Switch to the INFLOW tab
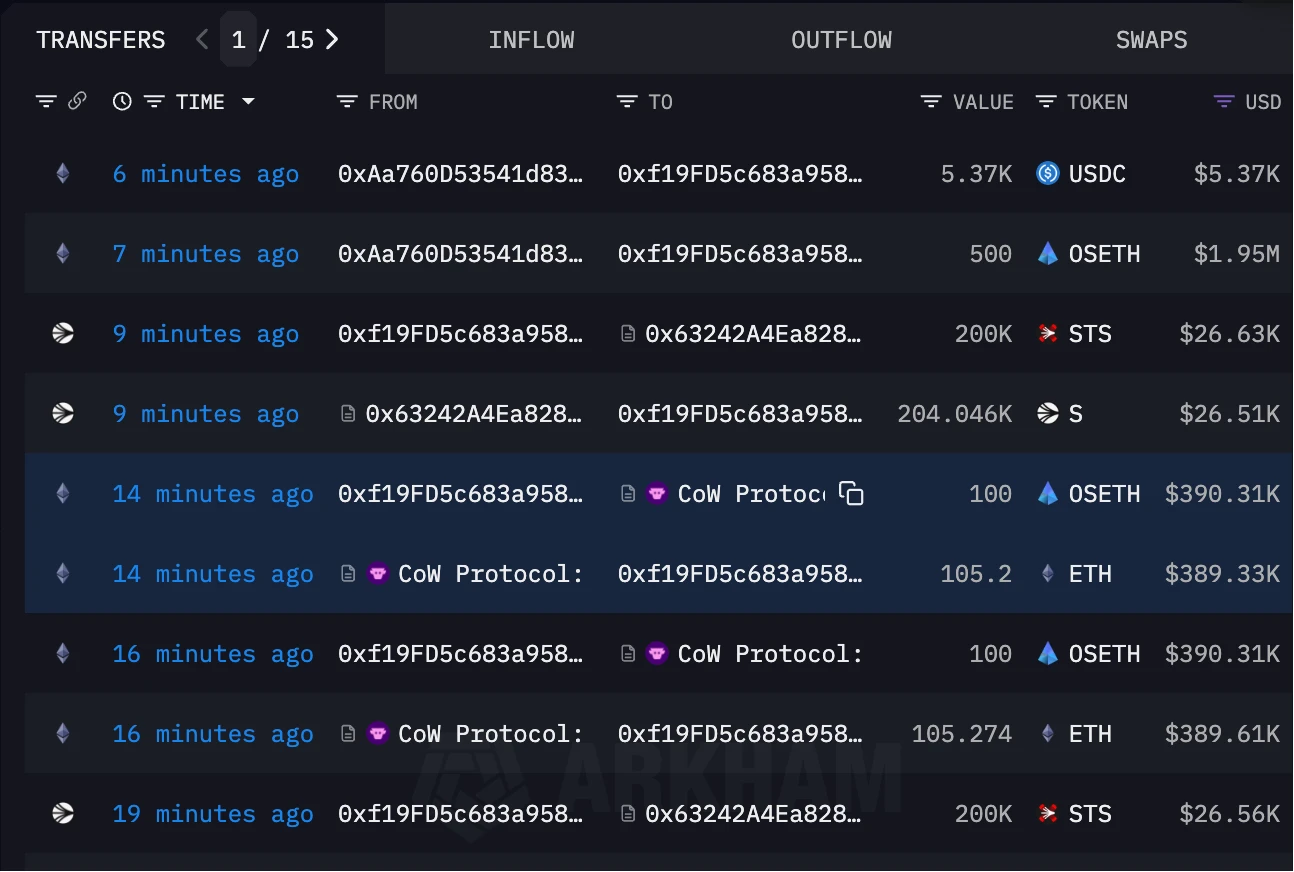This screenshot has width=1294, height=872. [531, 40]
